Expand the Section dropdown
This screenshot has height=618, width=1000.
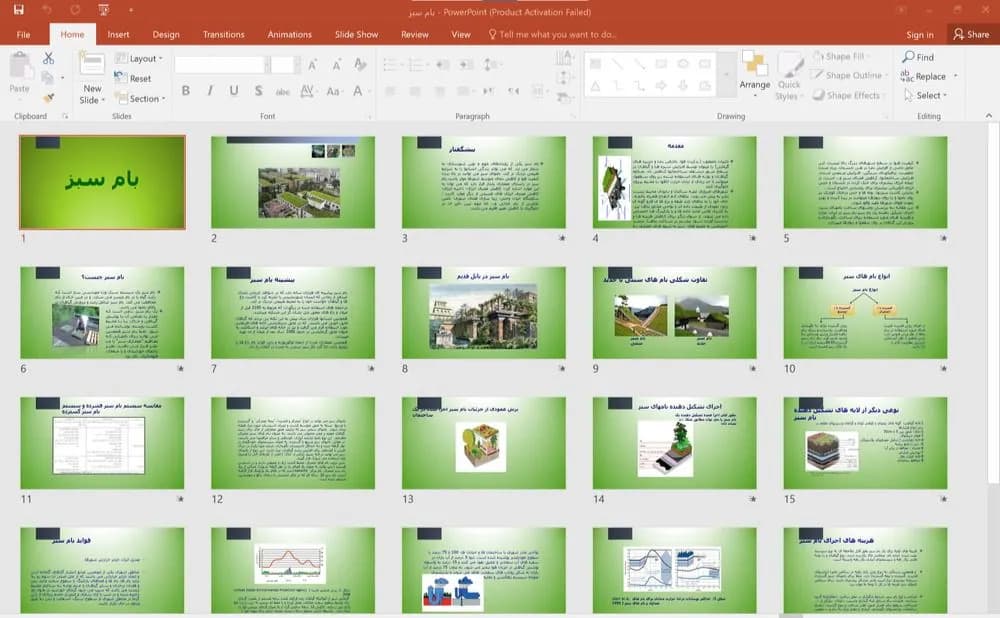[140, 98]
